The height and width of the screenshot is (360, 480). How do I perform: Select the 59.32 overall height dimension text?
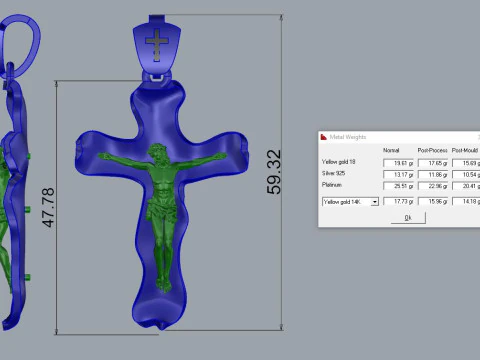click(274, 172)
